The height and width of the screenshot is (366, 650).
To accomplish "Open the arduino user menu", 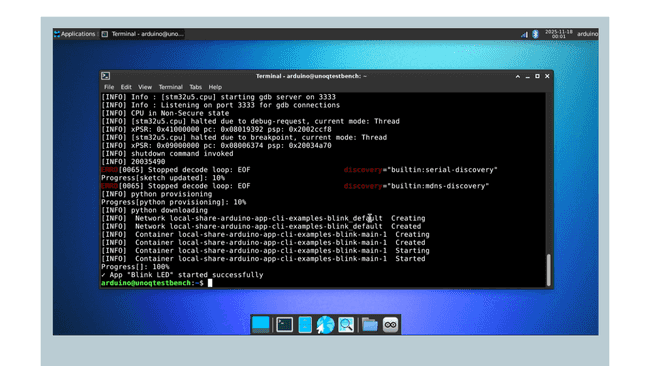I will (x=587, y=34).
